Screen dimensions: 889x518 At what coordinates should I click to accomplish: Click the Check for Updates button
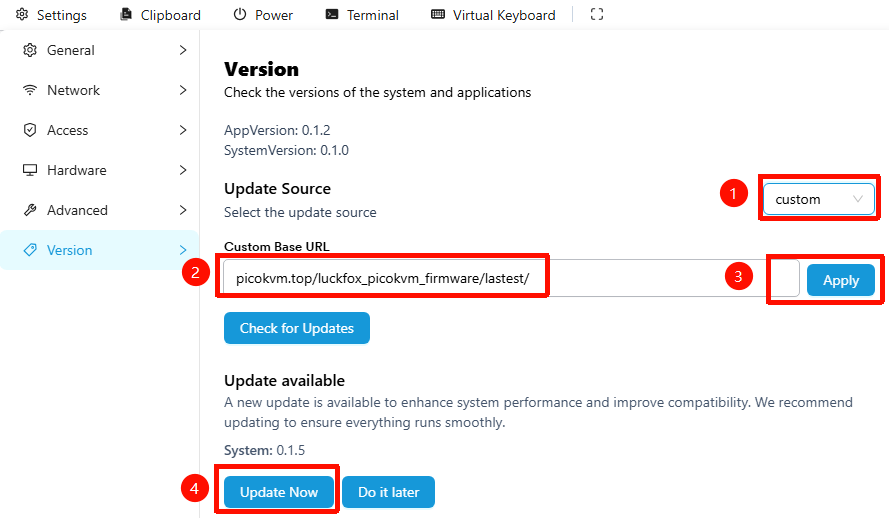[297, 328]
